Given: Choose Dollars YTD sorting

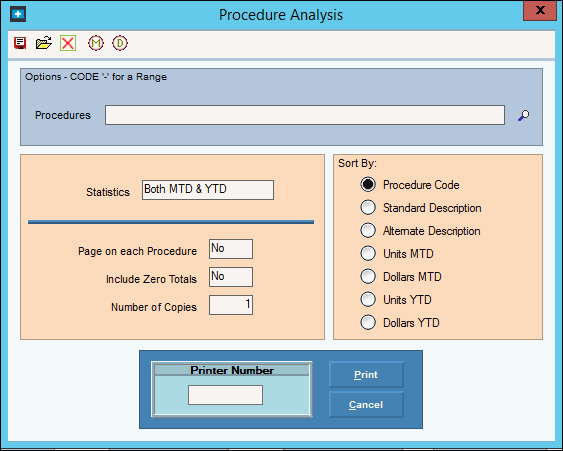Looking at the screenshot, I should [368, 322].
